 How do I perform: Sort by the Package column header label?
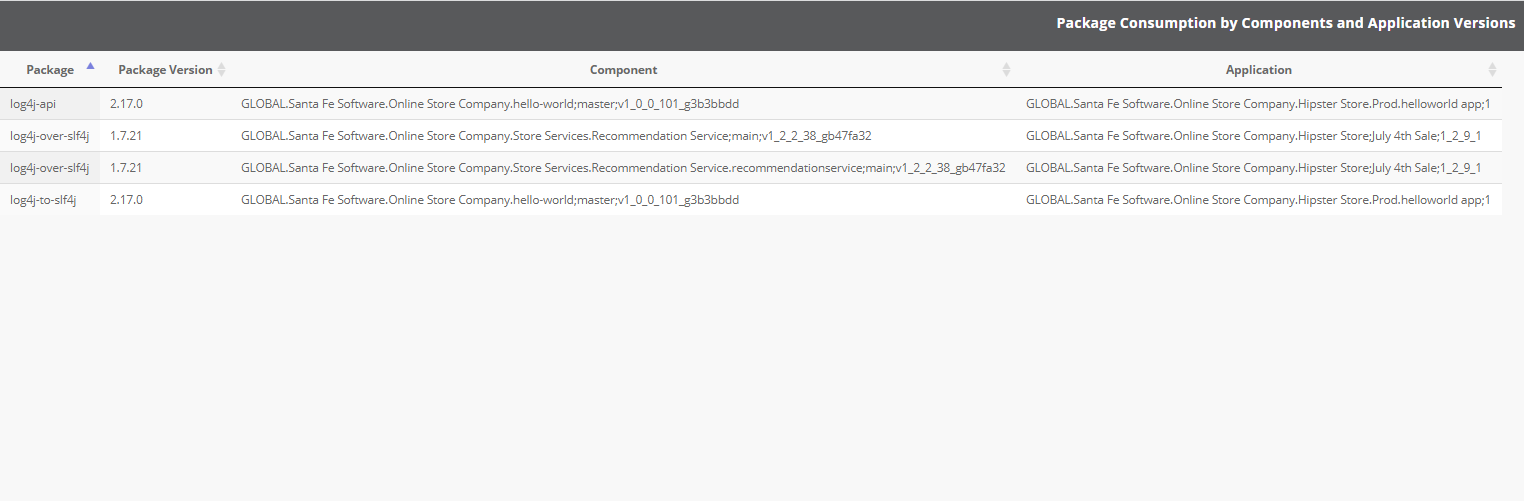click(x=50, y=70)
